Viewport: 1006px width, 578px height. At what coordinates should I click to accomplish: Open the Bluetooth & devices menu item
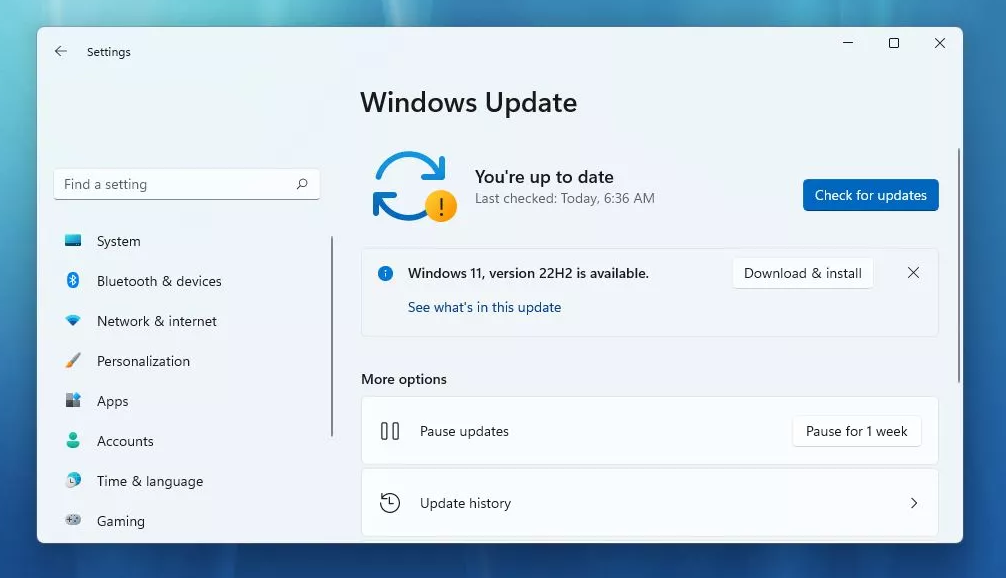(159, 281)
